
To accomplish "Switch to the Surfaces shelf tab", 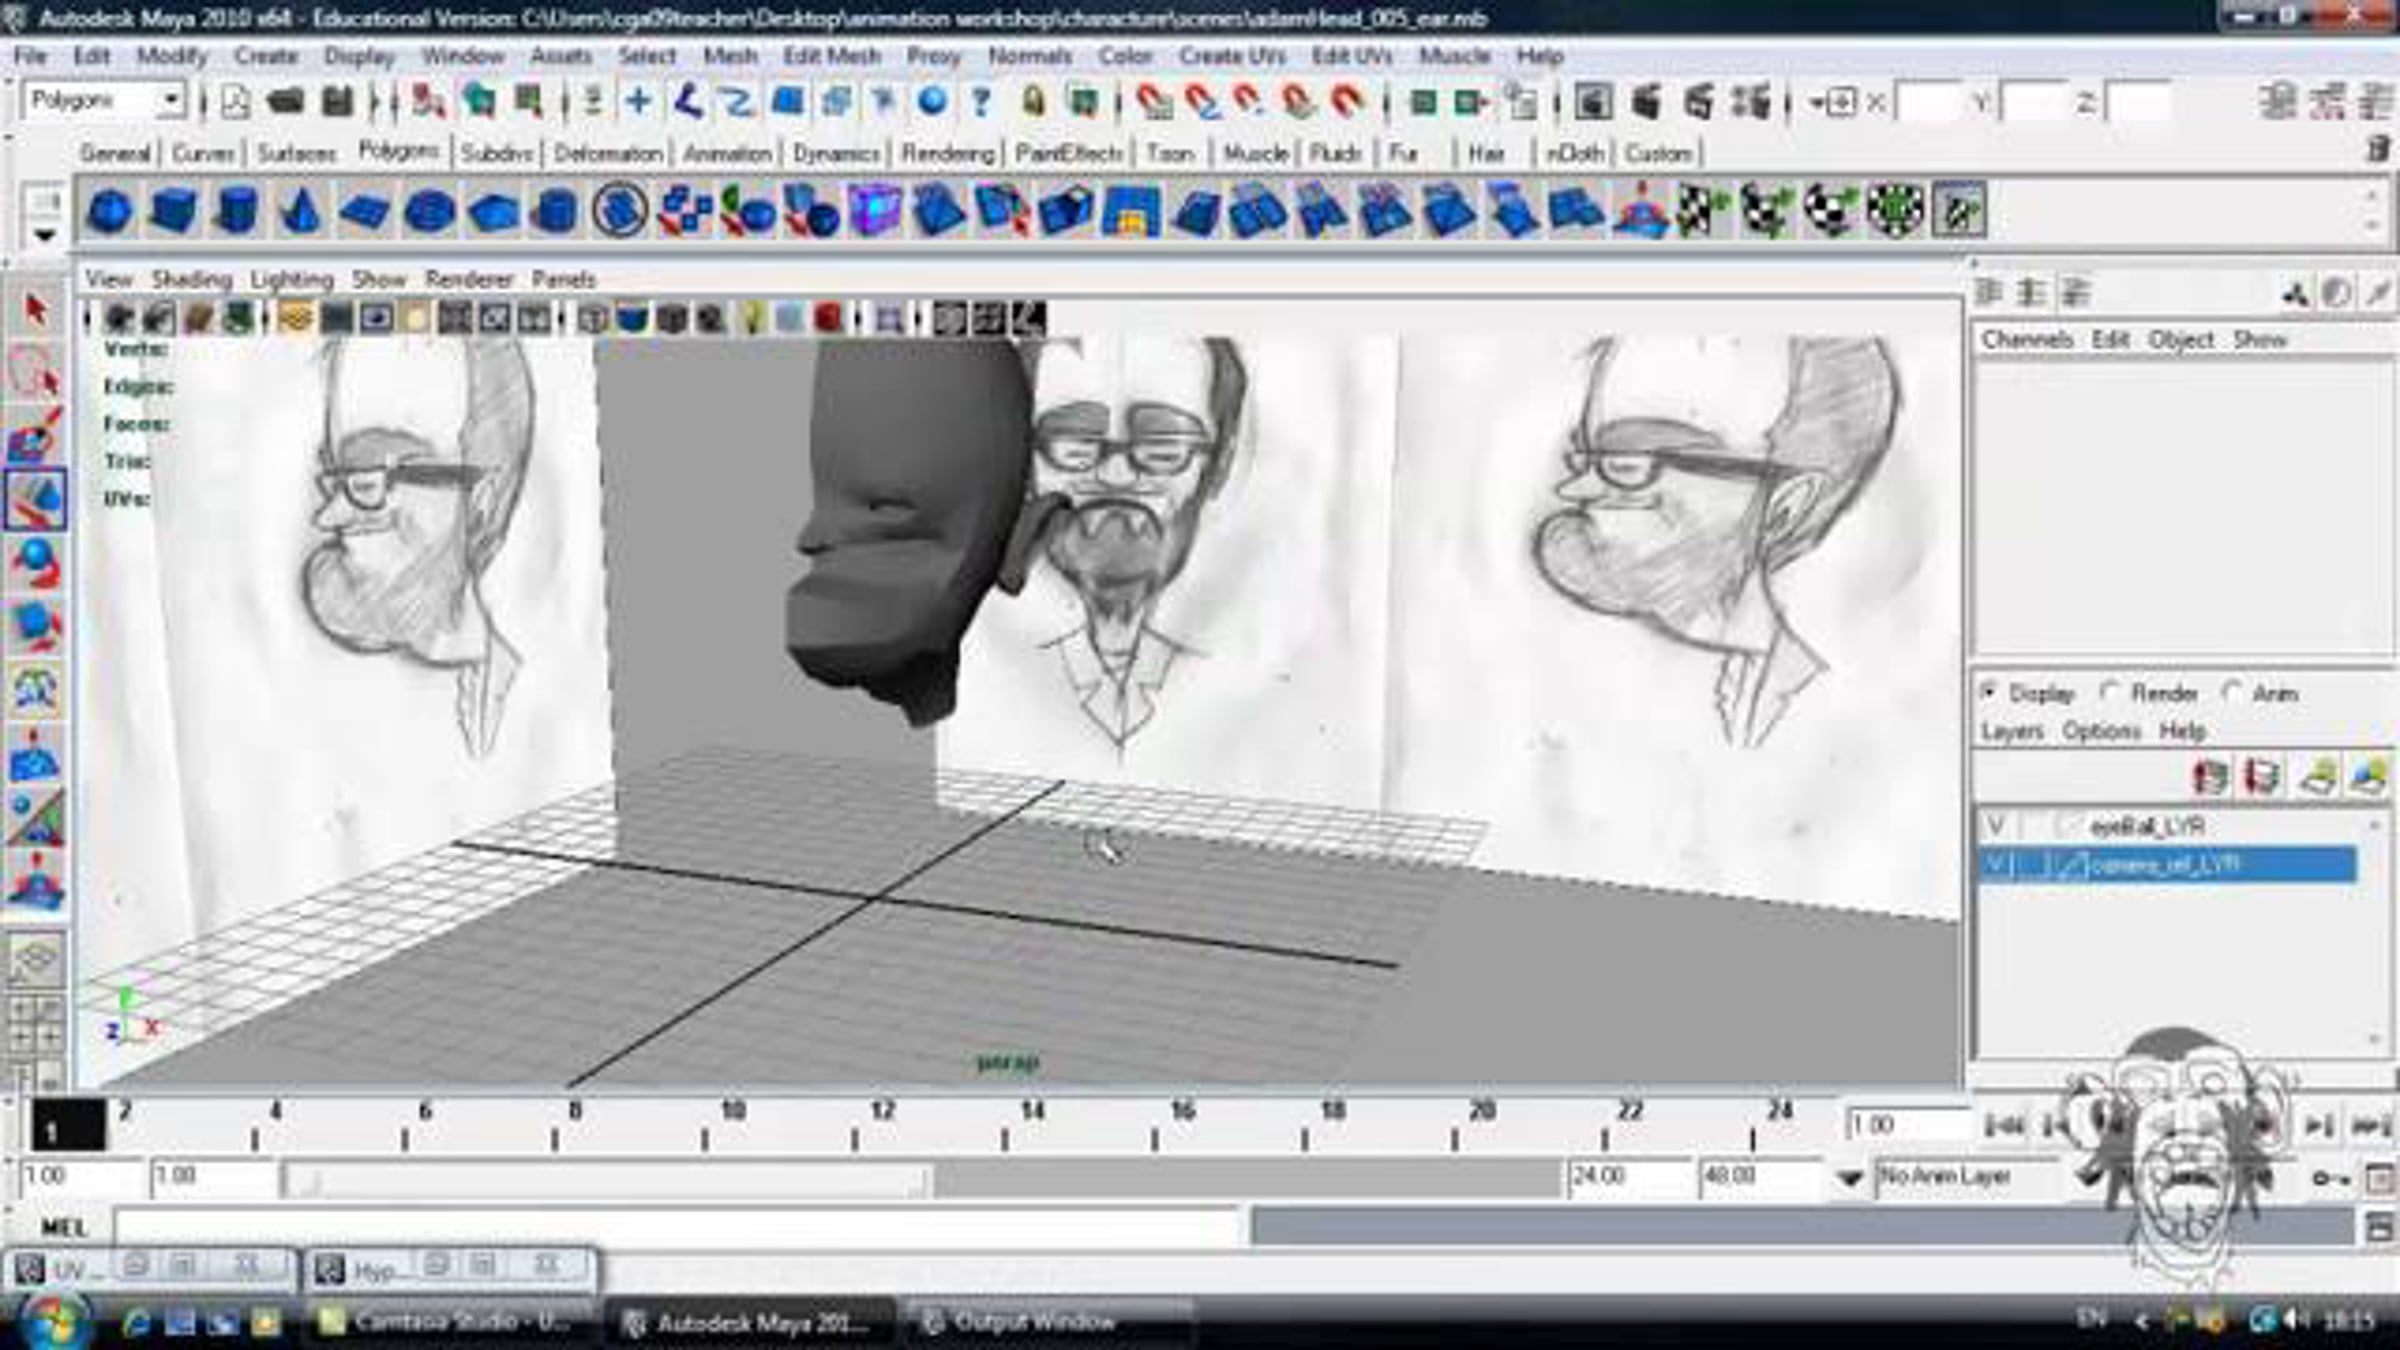I will pyautogui.click(x=296, y=153).
